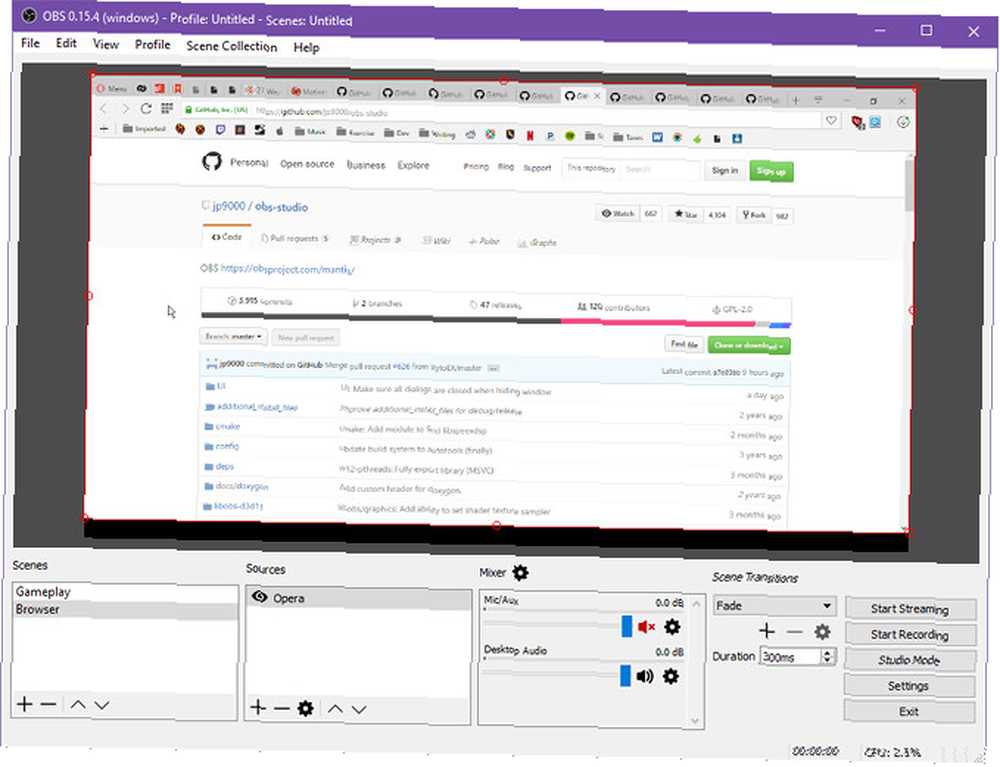The image size is (1000, 767).
Task: Remove the selected scene with minus
Action: (48, 704)
